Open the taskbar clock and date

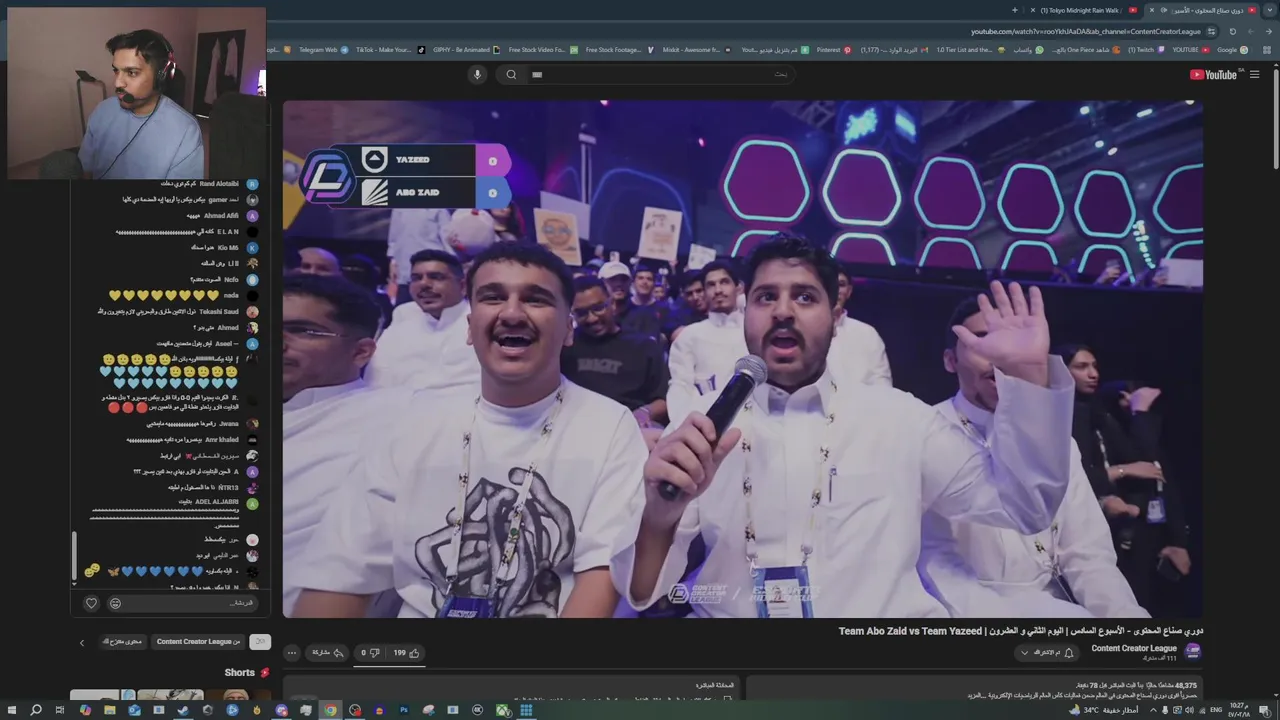coord(1238,710)
